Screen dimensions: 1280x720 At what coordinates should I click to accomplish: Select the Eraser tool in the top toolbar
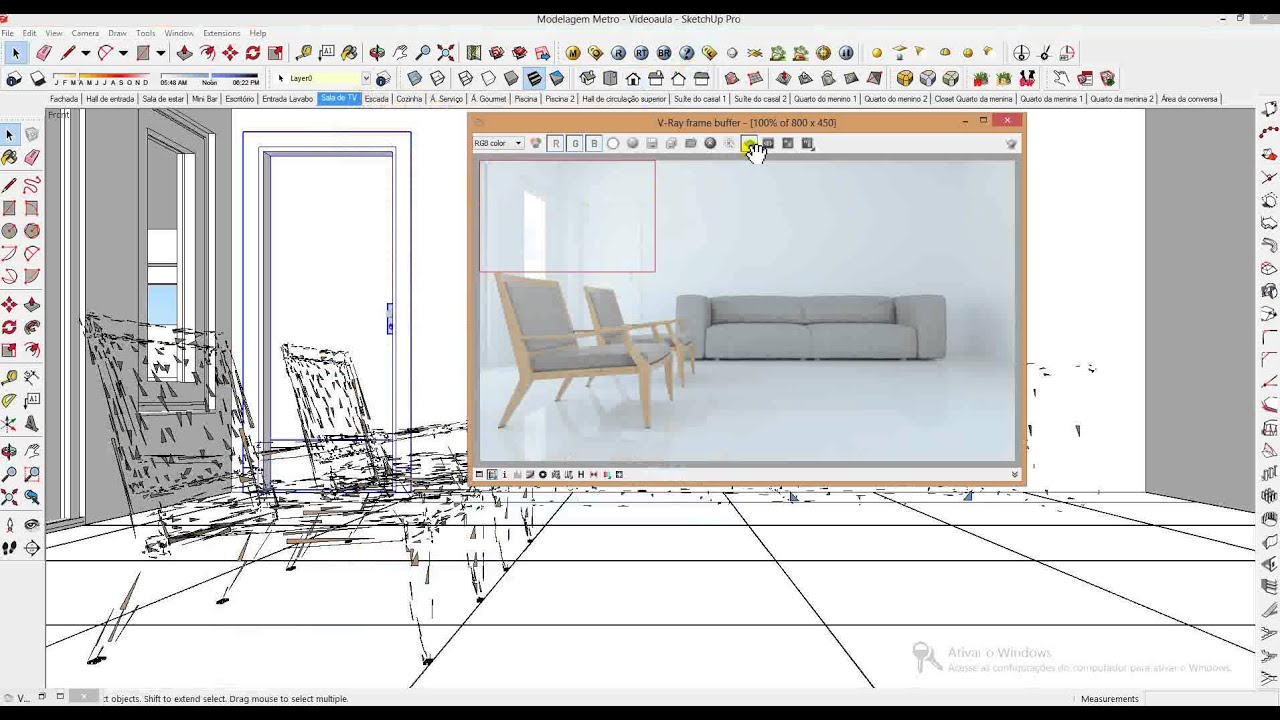(x=44, y=53)
